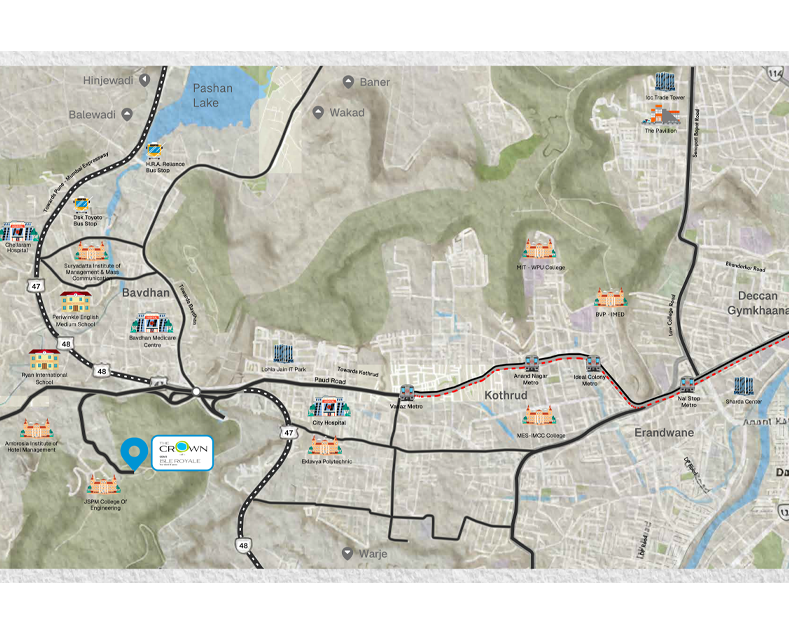Click the blue location pin marker
The width and height of the screenshot is (789, 634).
point(132,454)
